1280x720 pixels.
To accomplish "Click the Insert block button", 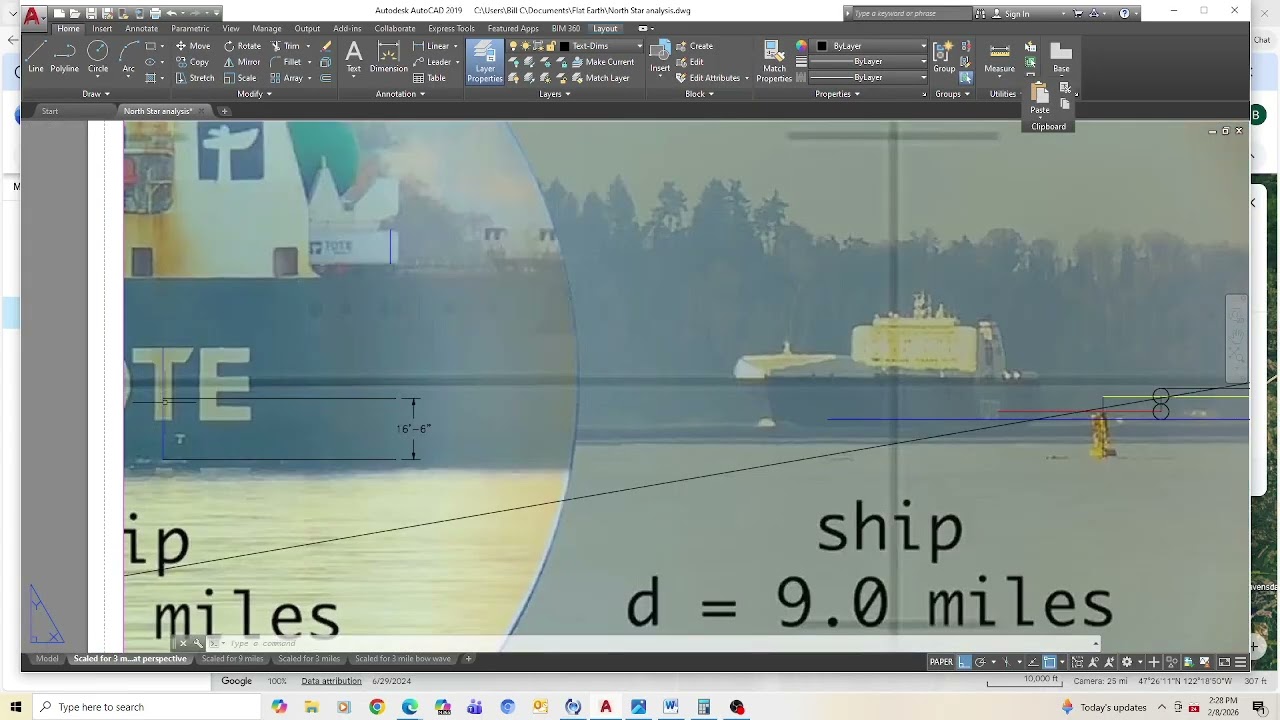I will click(660, 57).
